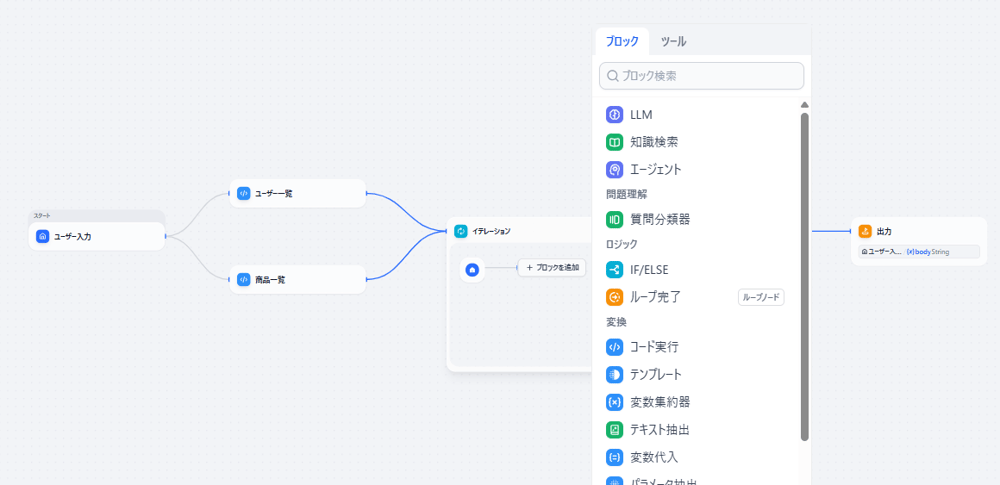Select the コード実行 block icon
1000x485 pixels.
614,347
